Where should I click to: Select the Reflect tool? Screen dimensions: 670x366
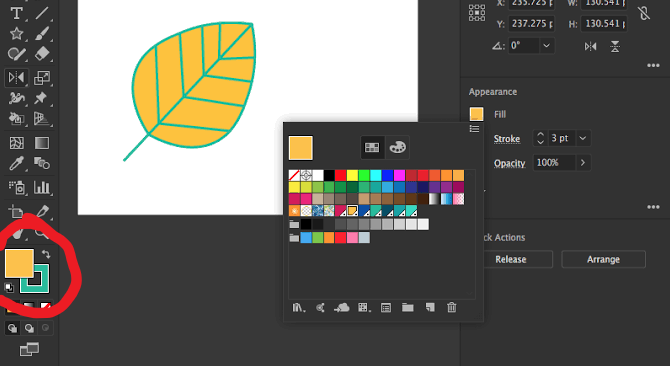pos(16,77)
